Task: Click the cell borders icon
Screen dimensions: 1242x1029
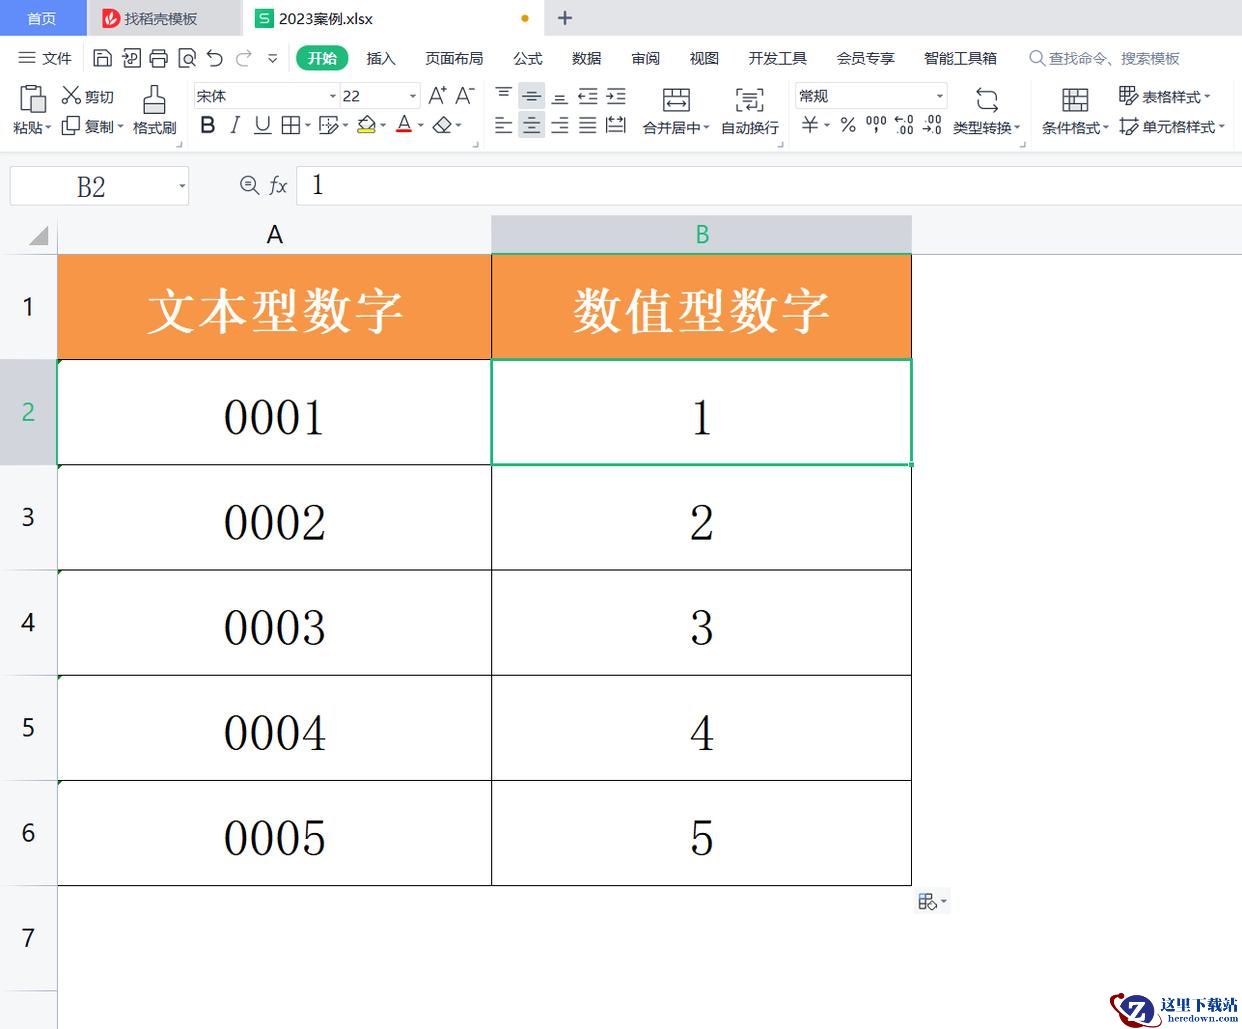Action: [x=290, y=125]
